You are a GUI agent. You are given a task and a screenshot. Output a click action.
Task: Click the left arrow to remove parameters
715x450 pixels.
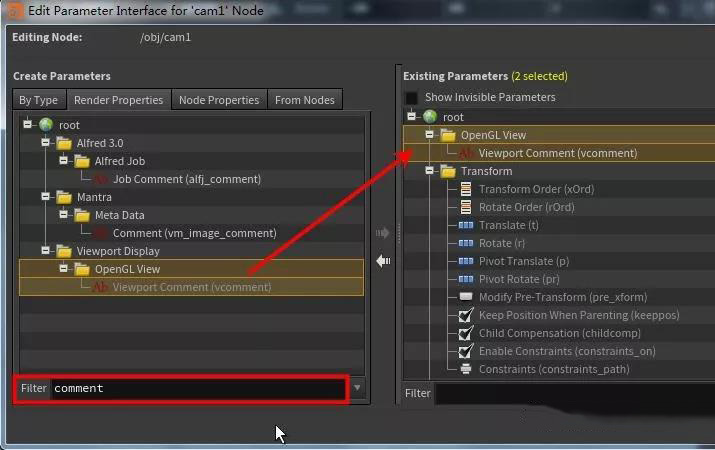383,261
